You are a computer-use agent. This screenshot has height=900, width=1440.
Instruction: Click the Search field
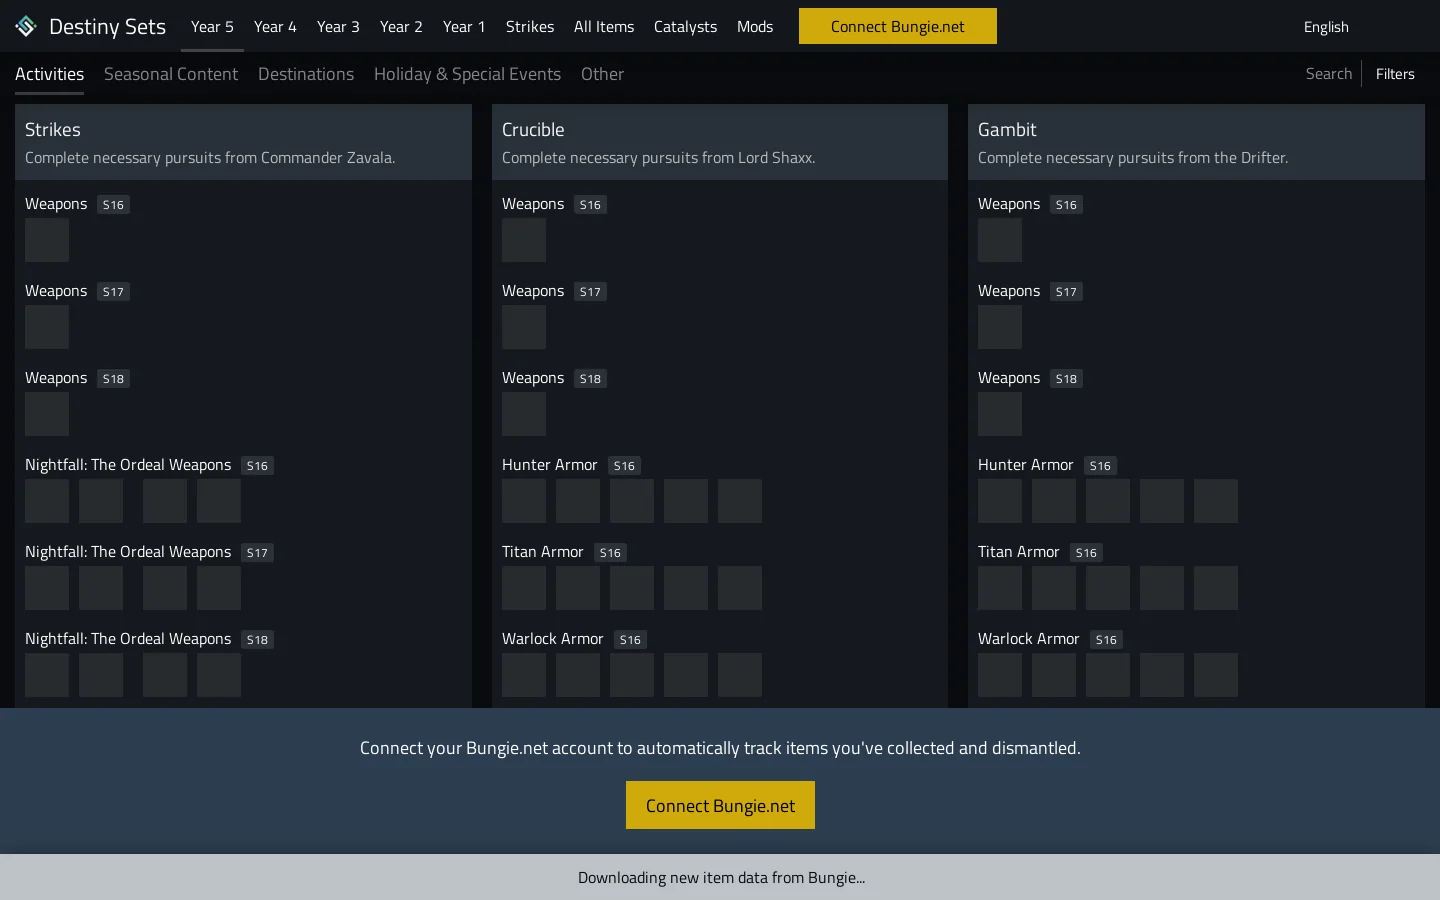1328,73
